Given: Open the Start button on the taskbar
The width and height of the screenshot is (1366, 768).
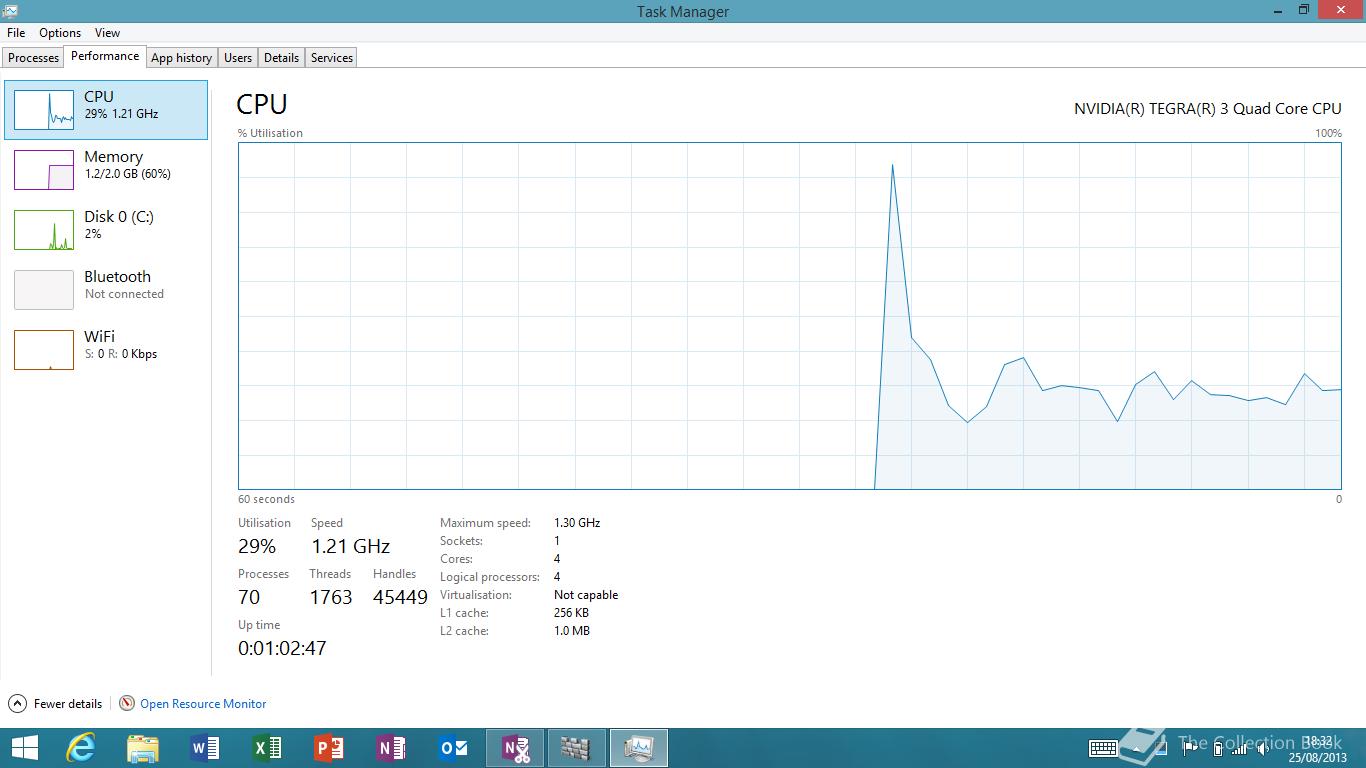Looking at the screenshot, I should click(x=24, y=748).
